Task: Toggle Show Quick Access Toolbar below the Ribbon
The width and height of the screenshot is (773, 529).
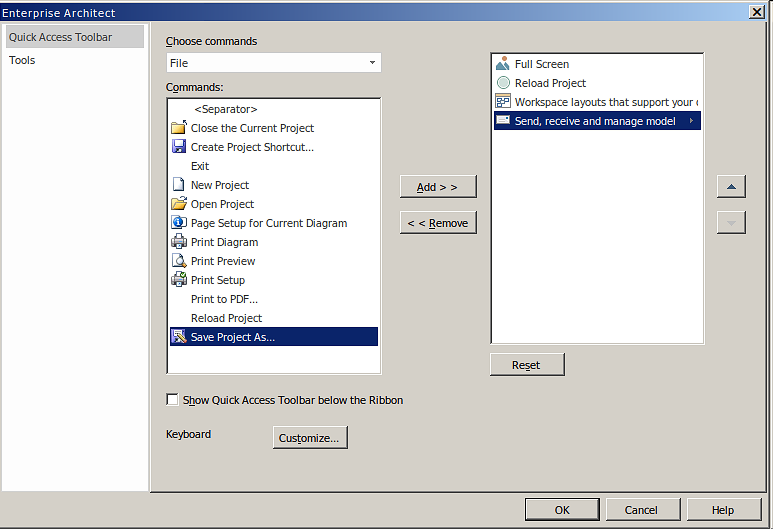Action: coord(173,400)
